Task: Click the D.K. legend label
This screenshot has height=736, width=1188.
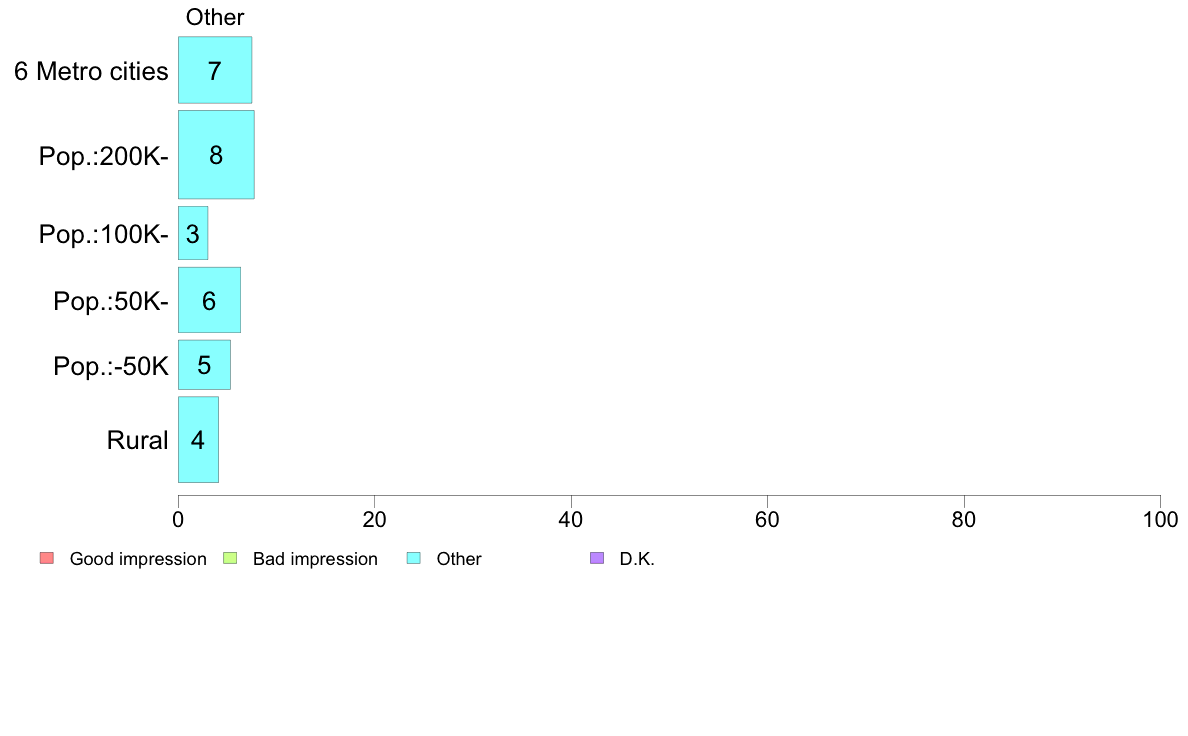Action: (x=637, y=559)
